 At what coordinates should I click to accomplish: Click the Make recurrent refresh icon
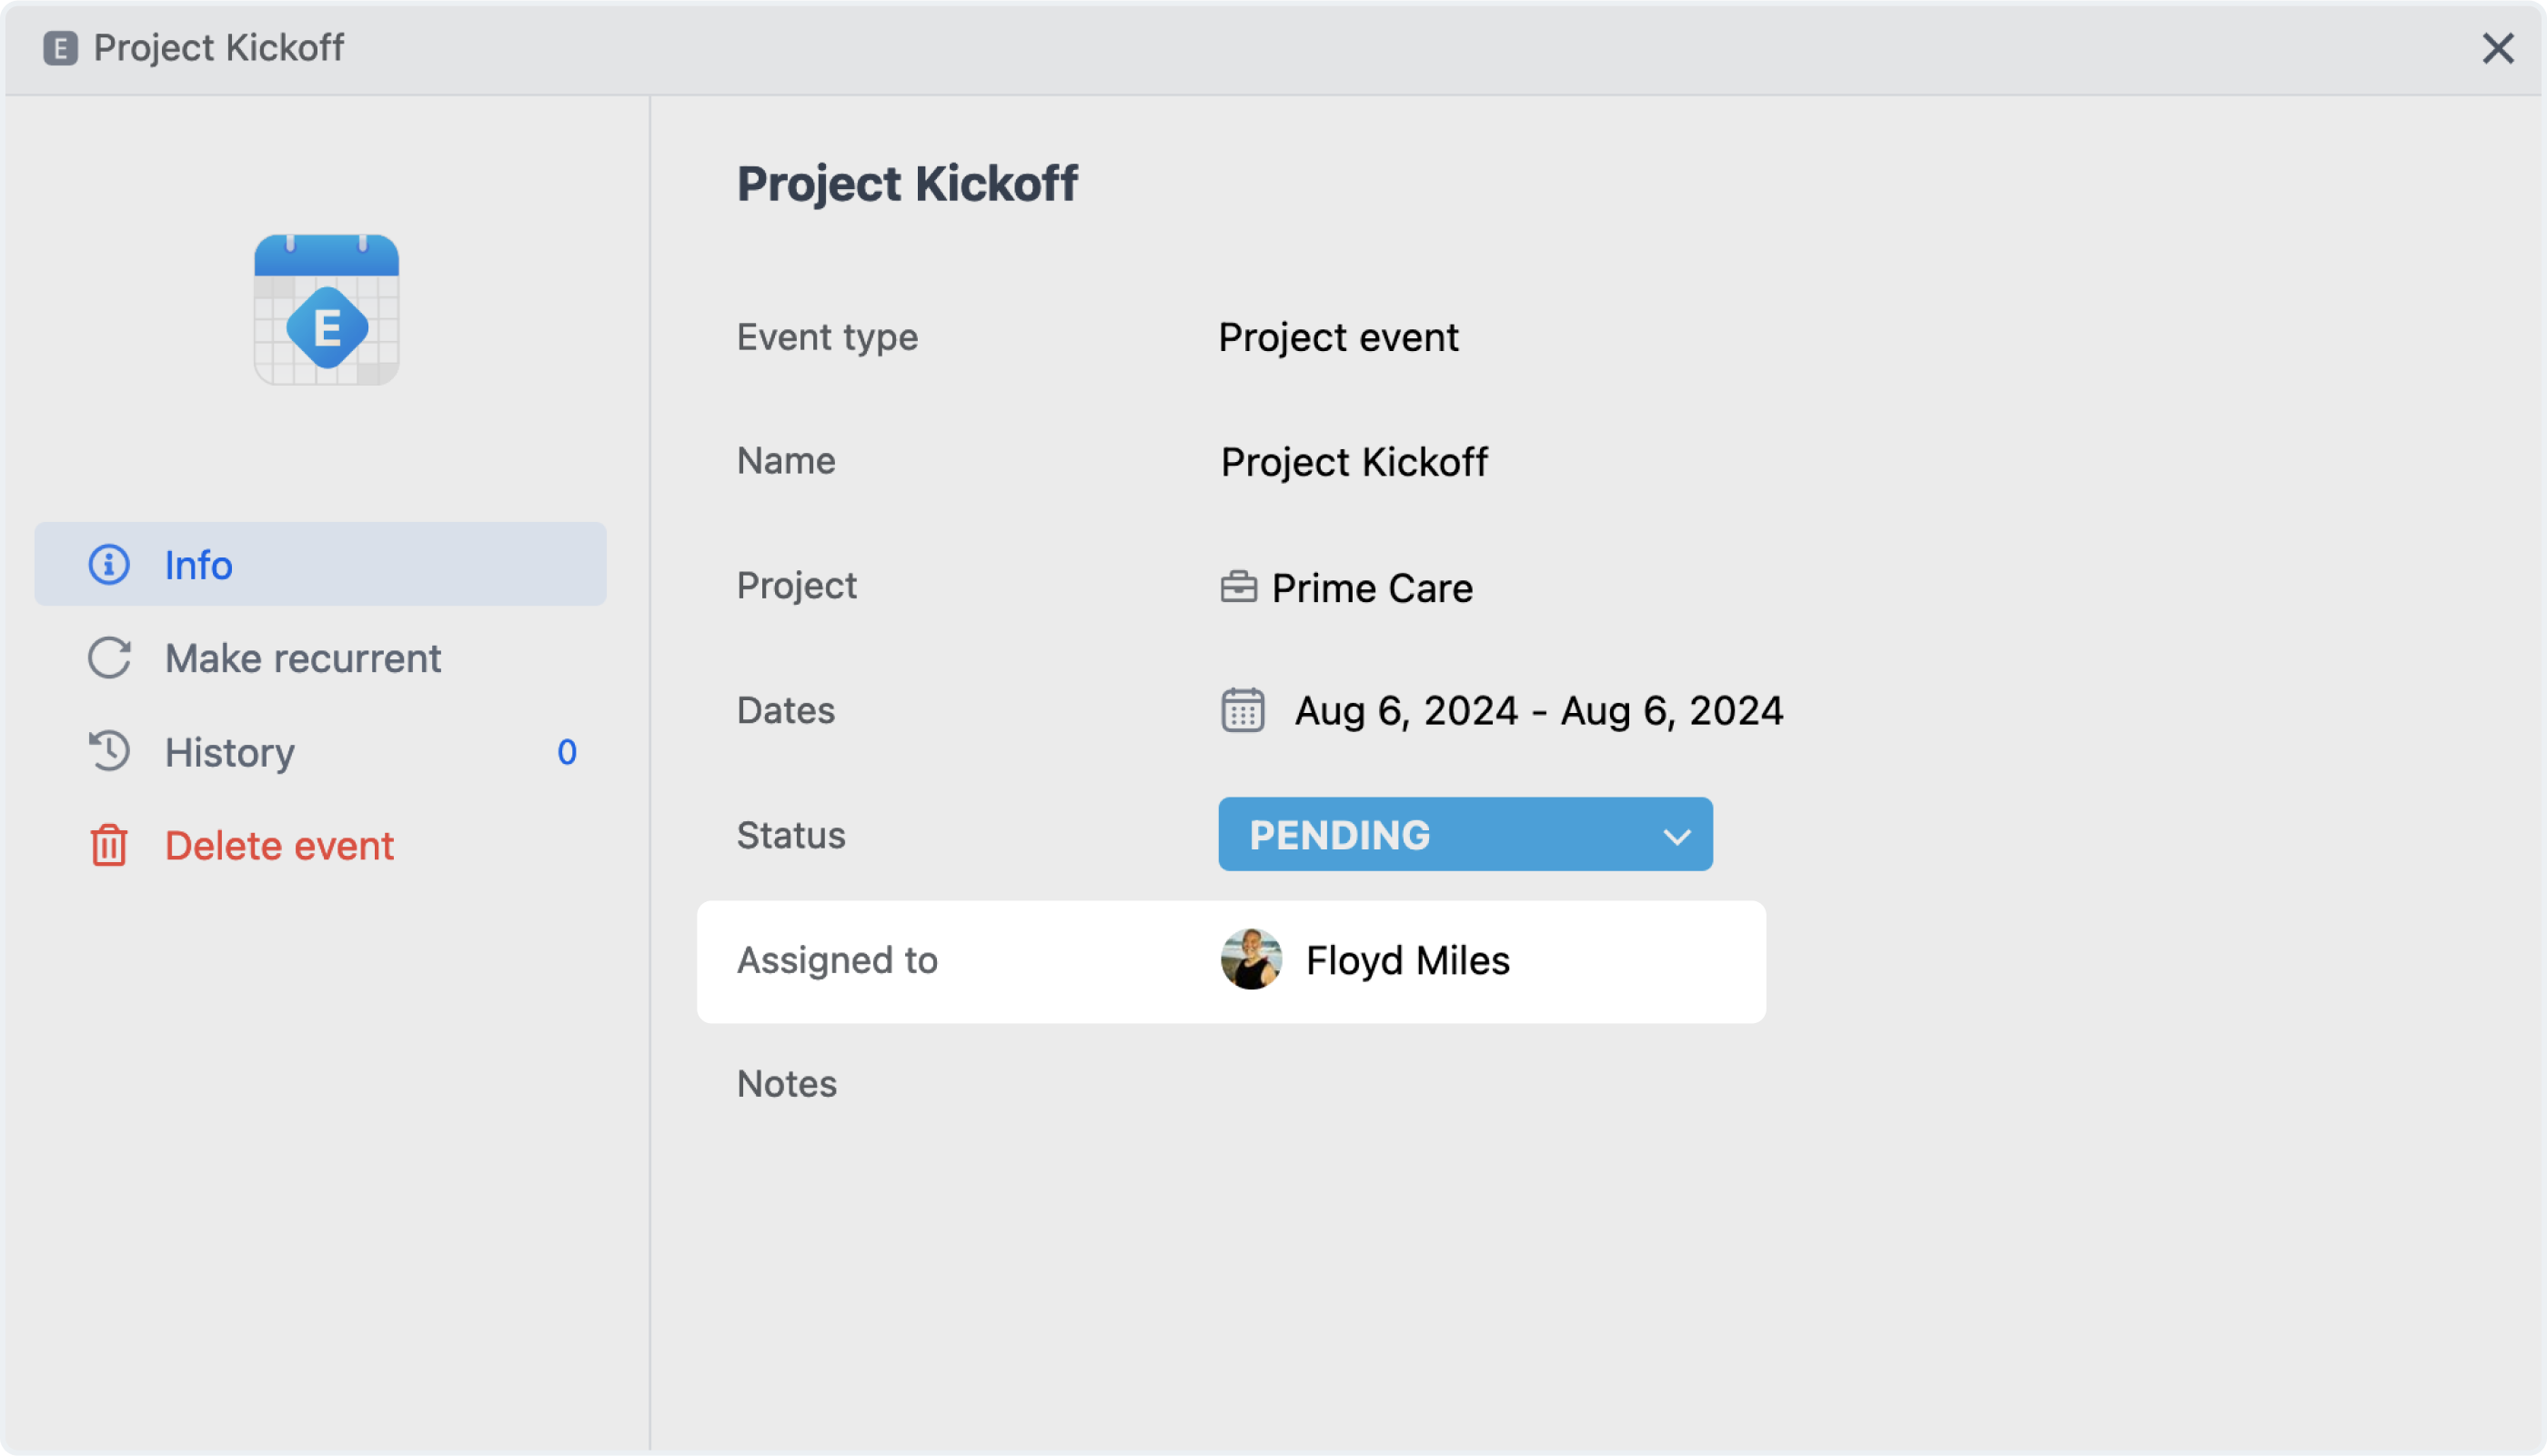coord(109,658)
